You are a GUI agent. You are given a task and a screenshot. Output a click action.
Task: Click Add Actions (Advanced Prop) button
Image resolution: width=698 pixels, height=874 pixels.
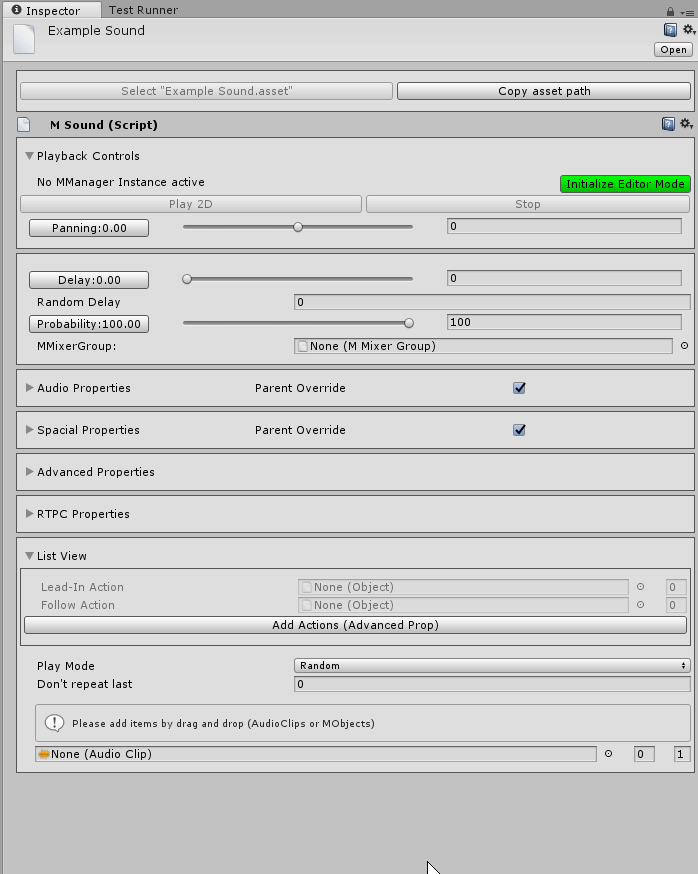point(355,625)
